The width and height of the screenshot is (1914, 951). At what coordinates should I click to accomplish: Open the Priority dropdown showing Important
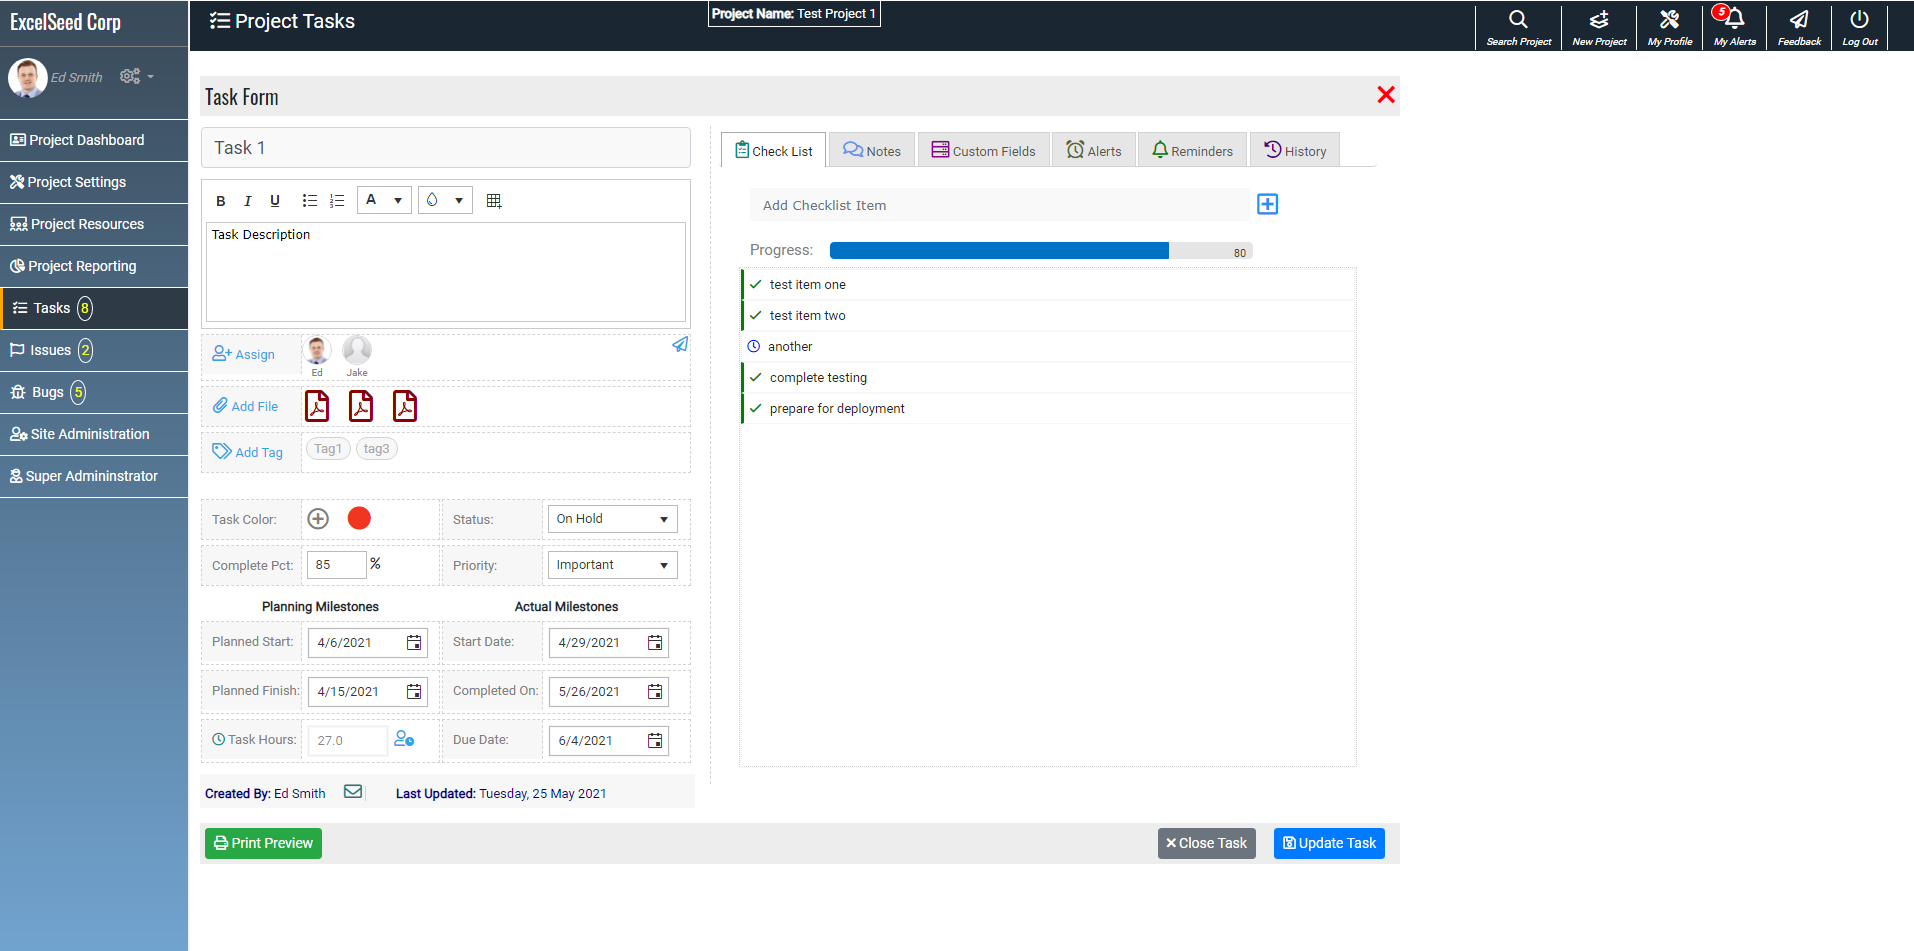[612, 564]
